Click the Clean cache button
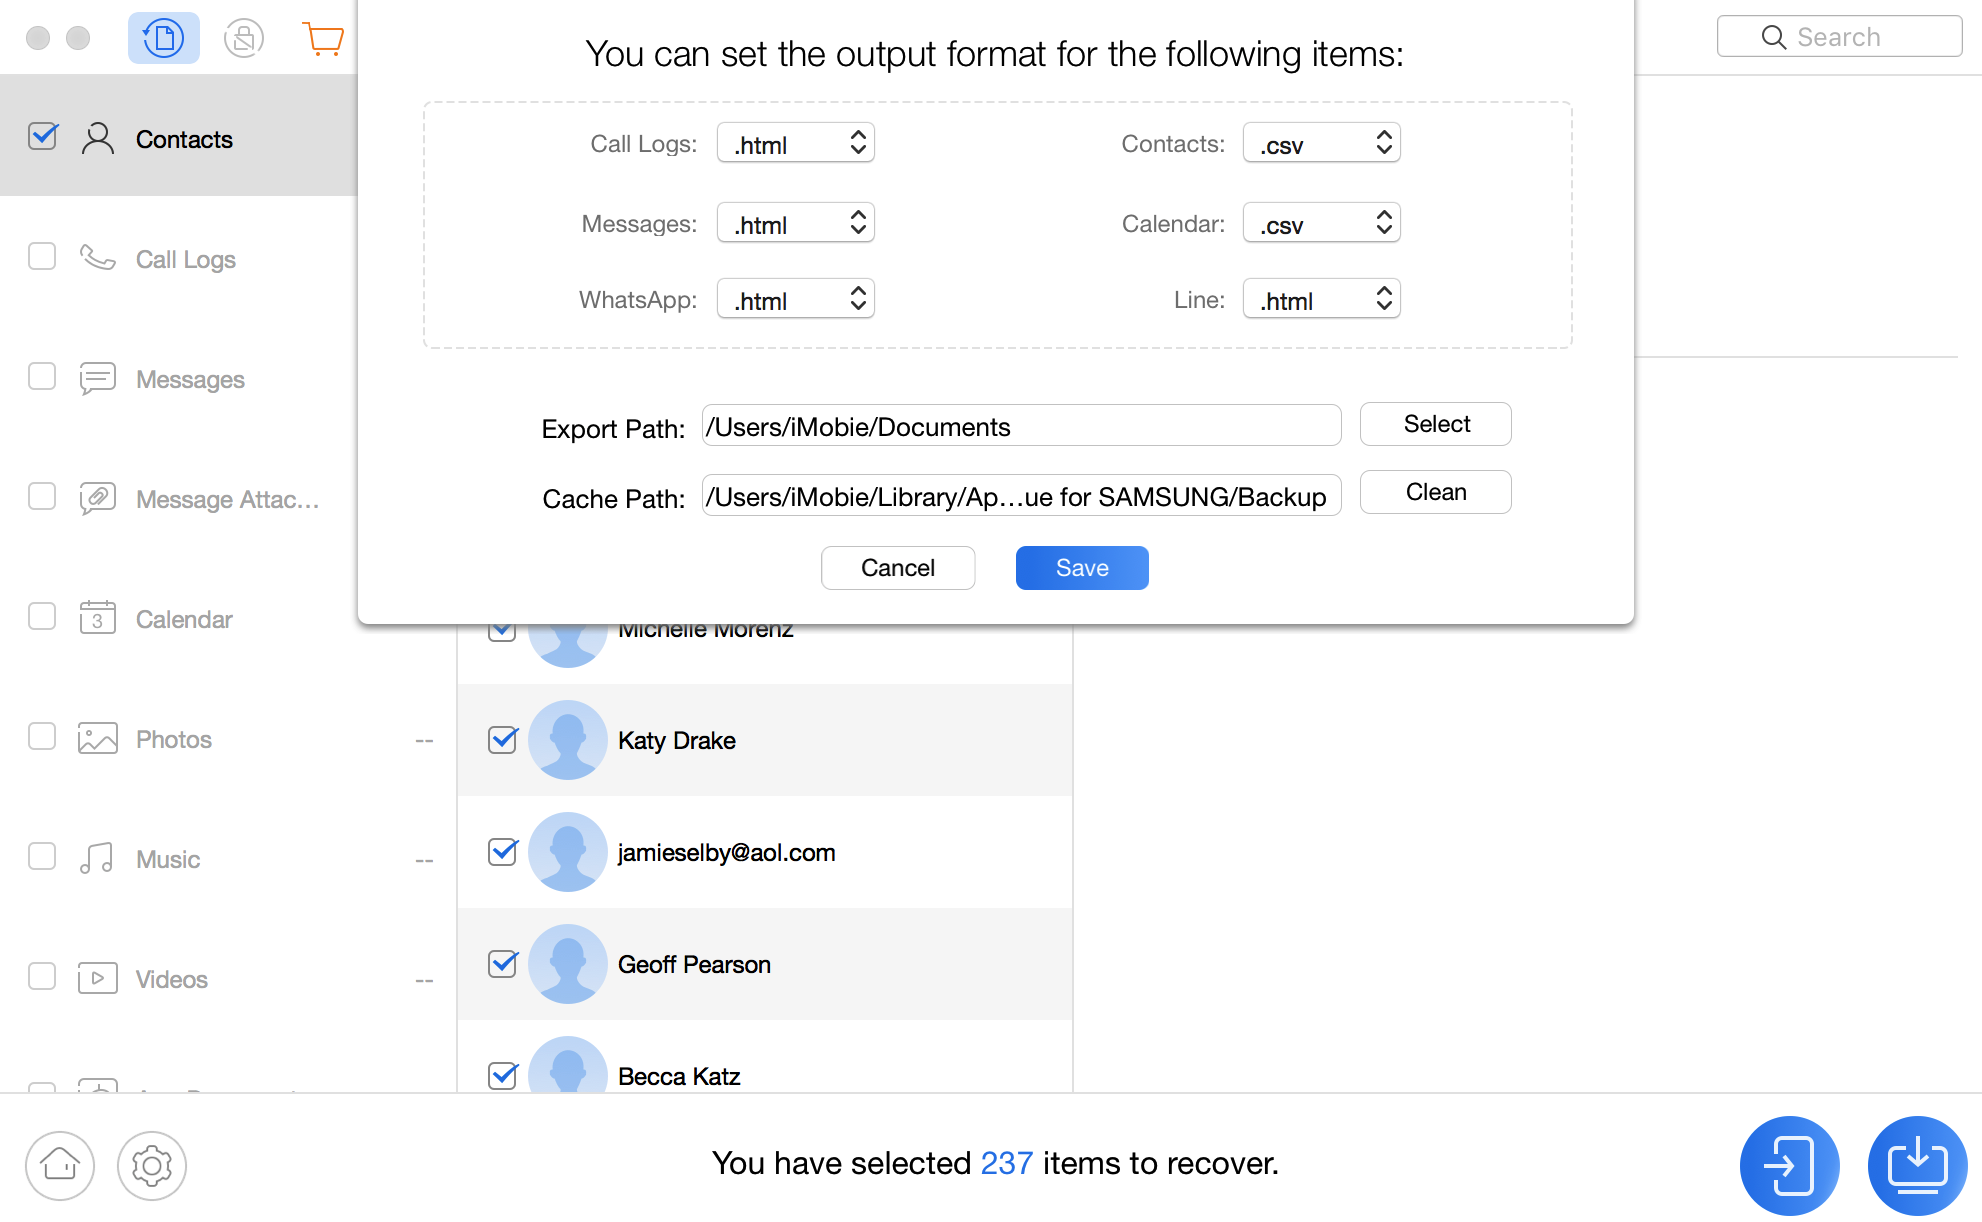 tap(1435, 492)
